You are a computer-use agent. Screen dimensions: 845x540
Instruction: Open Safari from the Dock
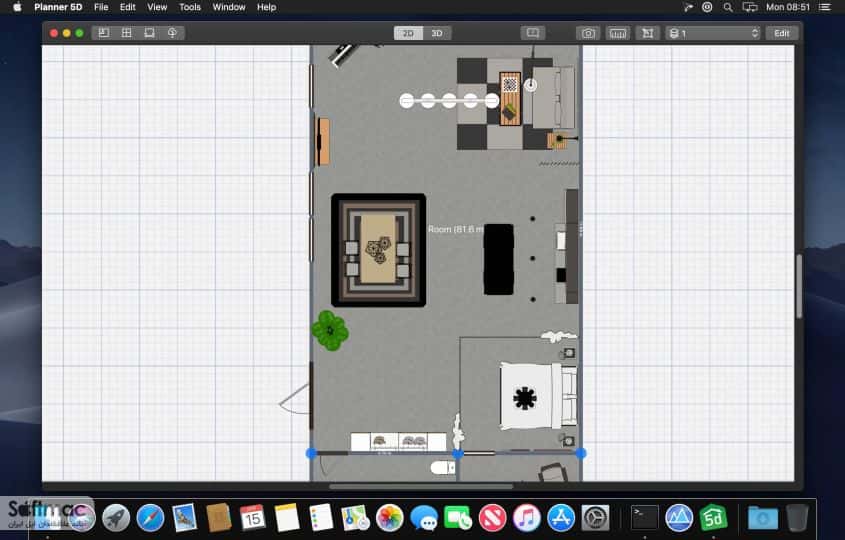(x=150, y=517)
